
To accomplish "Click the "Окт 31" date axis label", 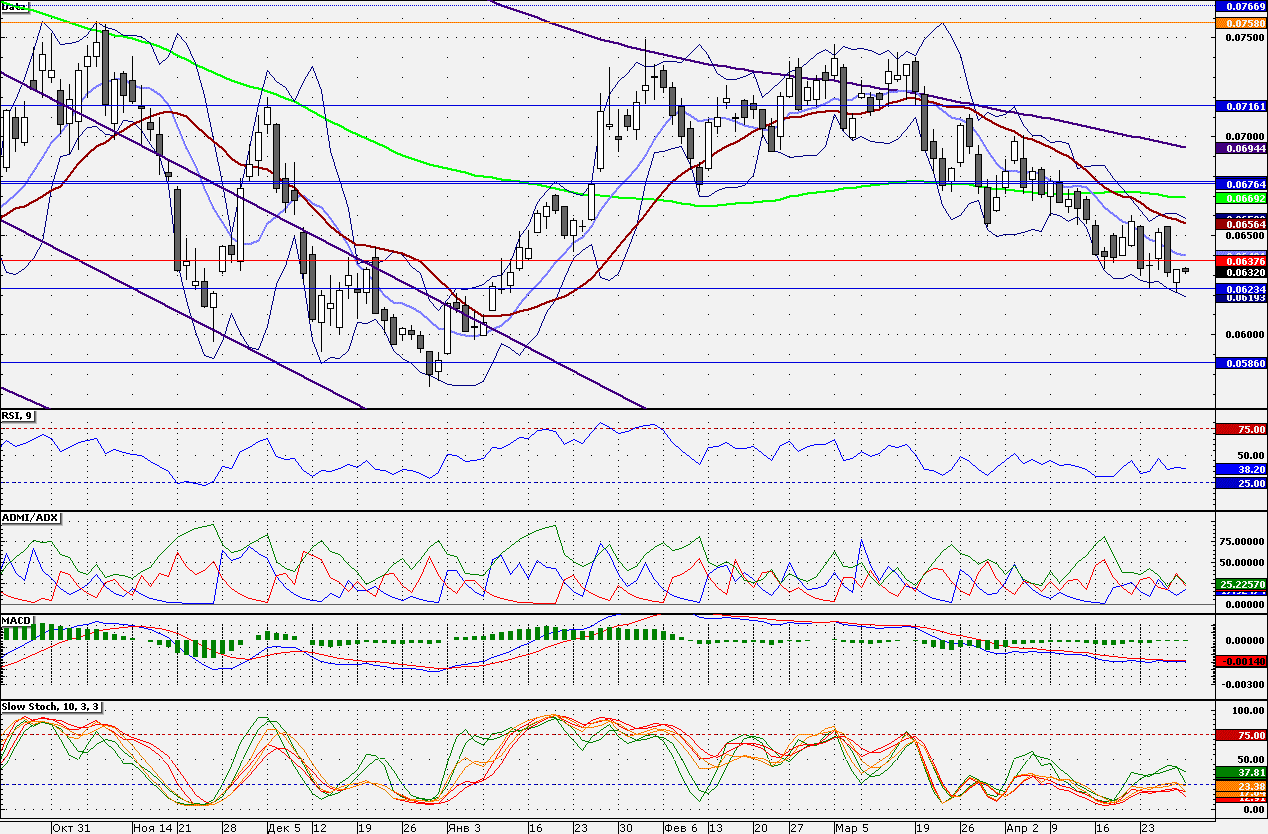I will pos(71,828).
